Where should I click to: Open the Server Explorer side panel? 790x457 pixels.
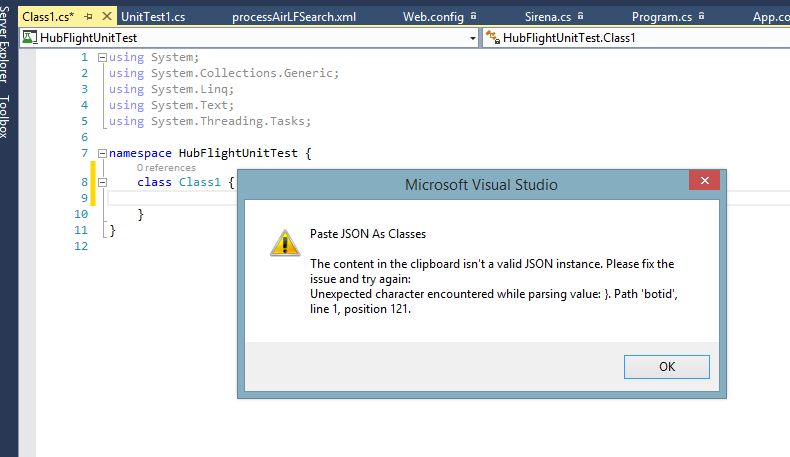click(x=5, y=44)
